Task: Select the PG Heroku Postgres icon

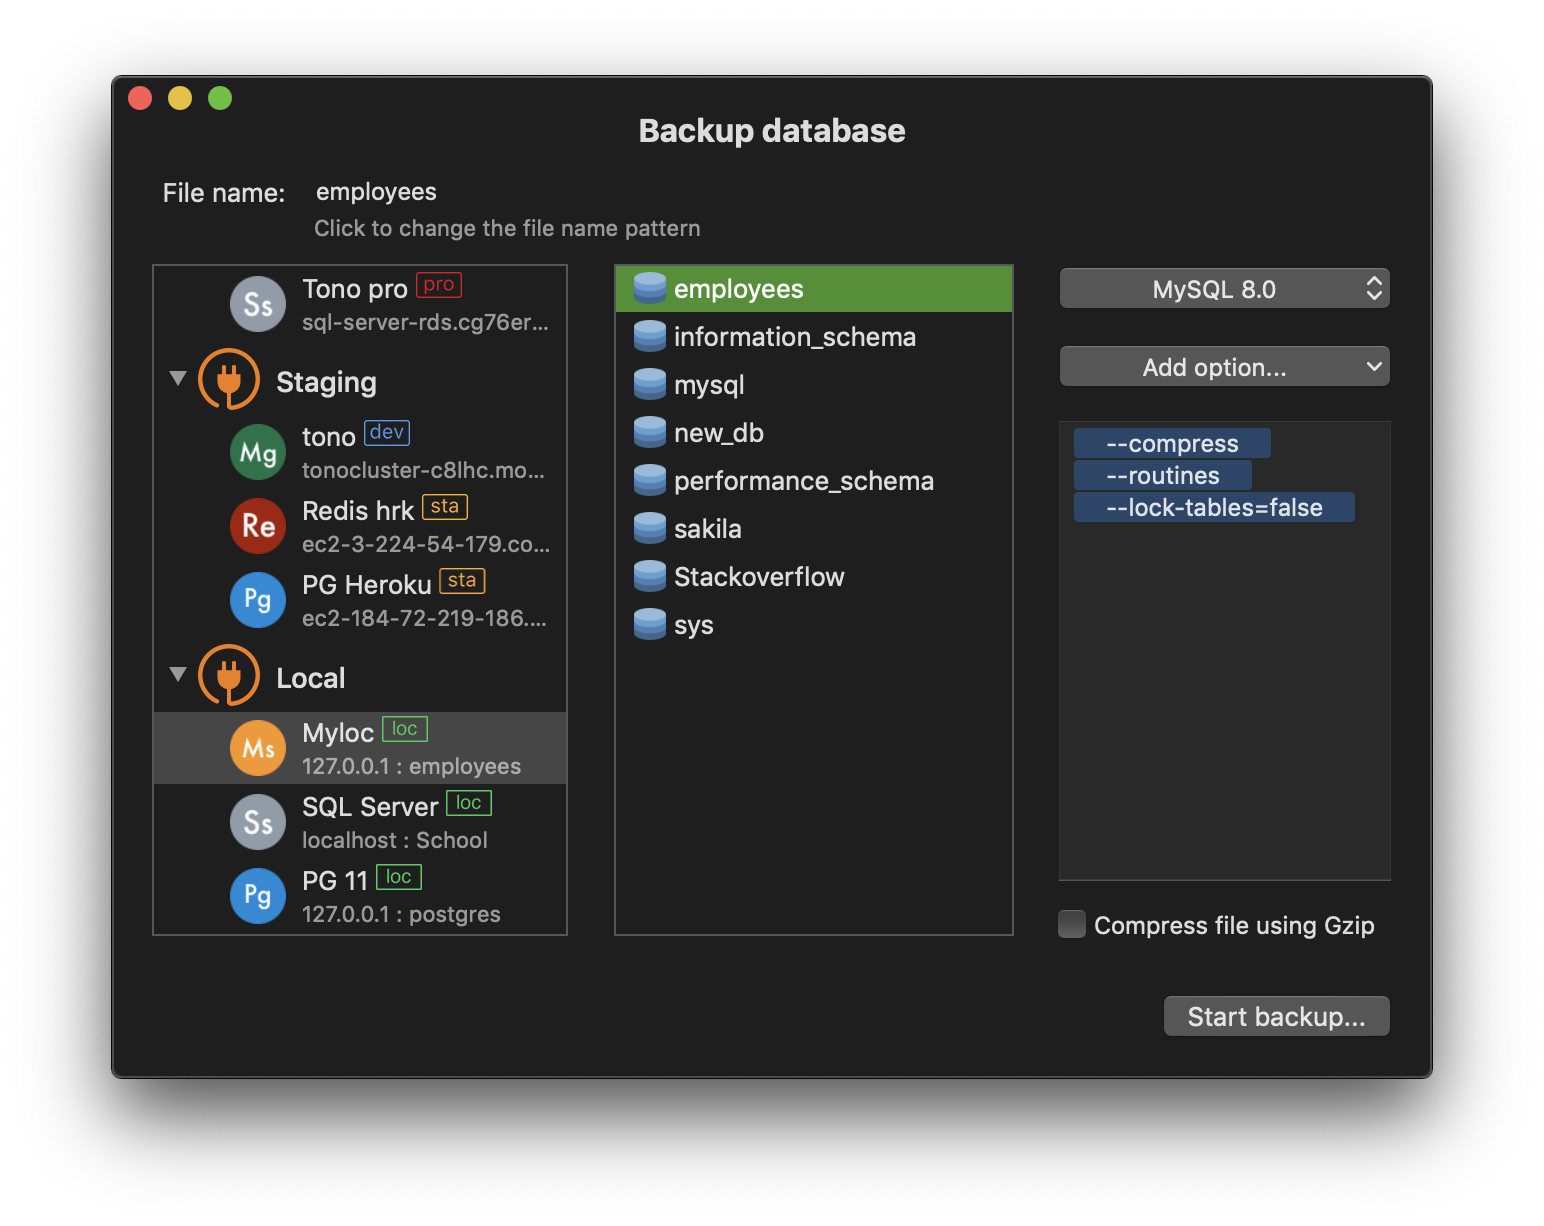Action: (x=258, y=600)
